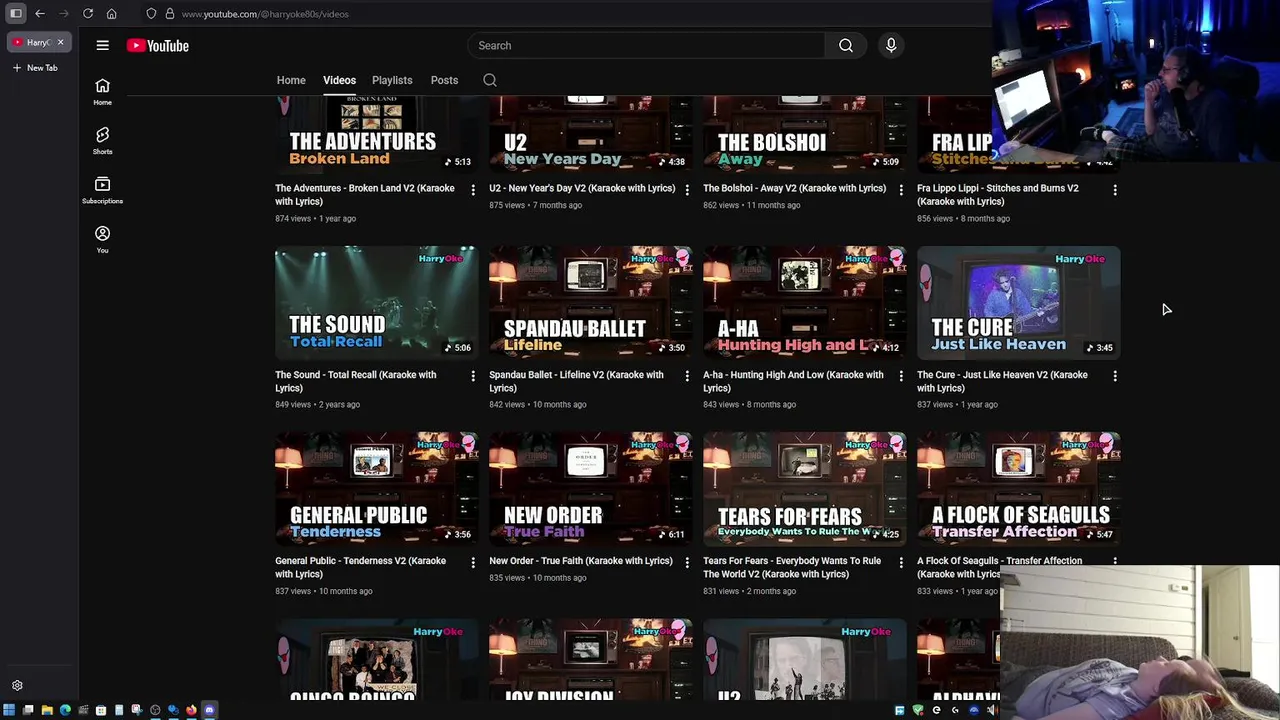Open more options for A-ha Hunting High And Low
Viewport: 1280px width, 720px height.
click(x=901, y=376)
